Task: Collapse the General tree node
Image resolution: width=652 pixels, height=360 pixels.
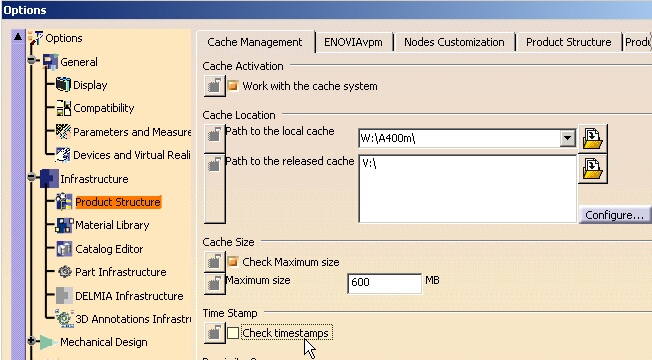Action: (x=32, y=61)
